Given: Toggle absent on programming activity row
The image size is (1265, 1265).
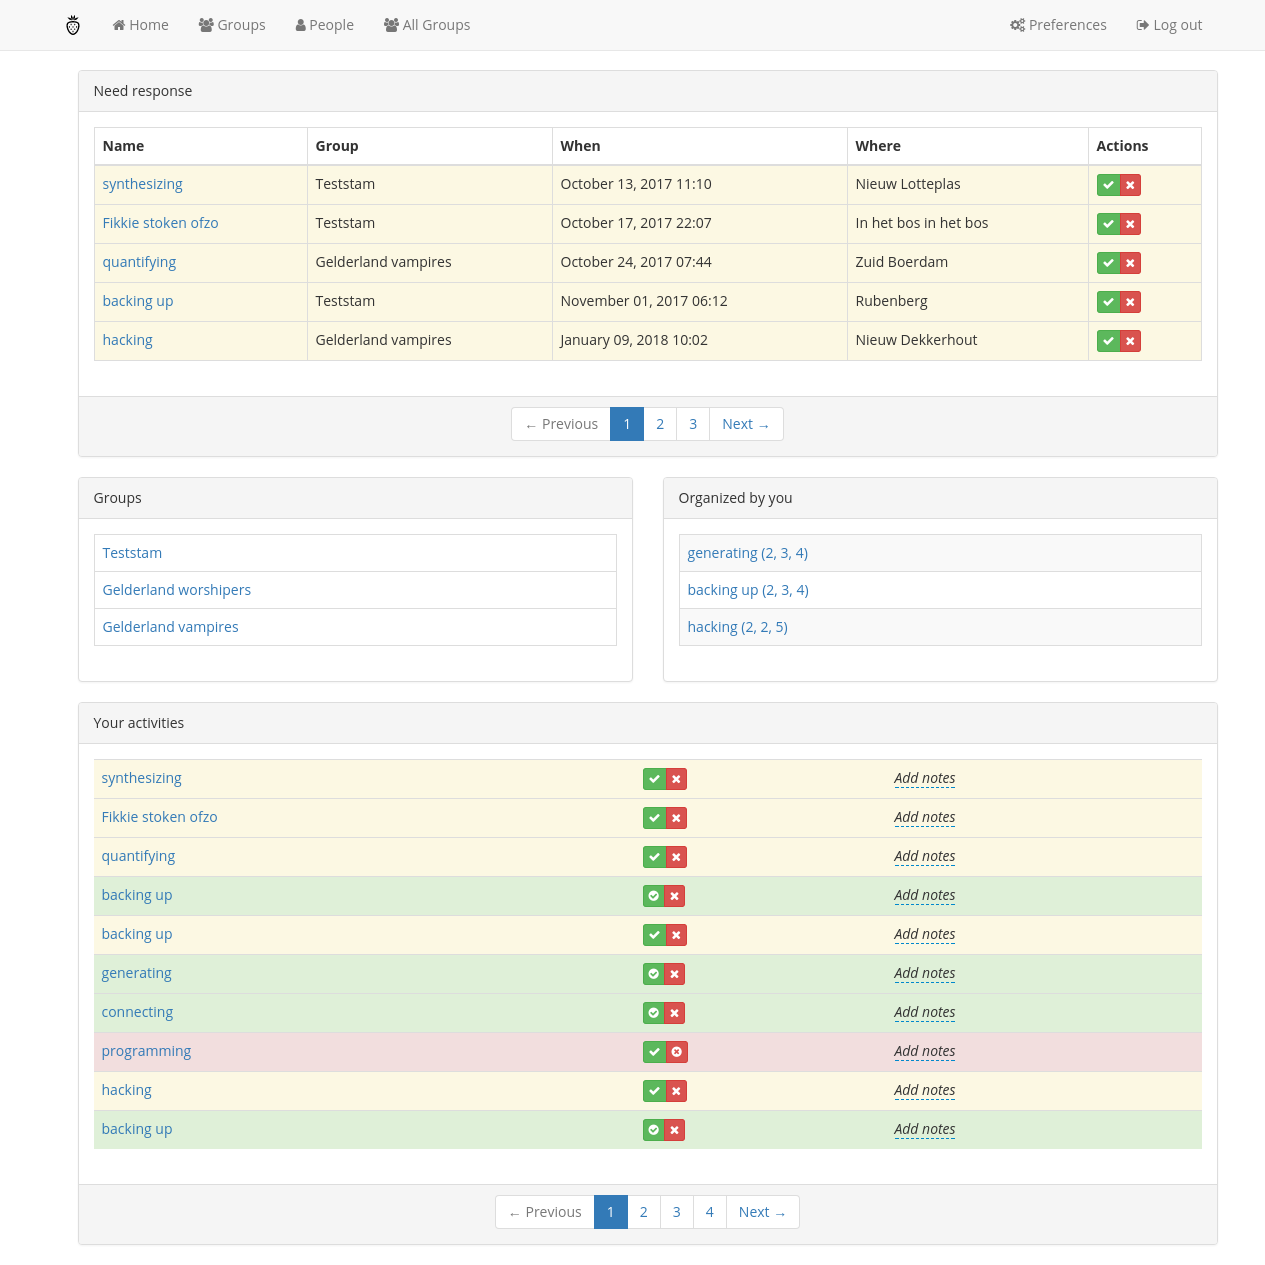Looking at the screenshot, I should tap(677, 1052).
